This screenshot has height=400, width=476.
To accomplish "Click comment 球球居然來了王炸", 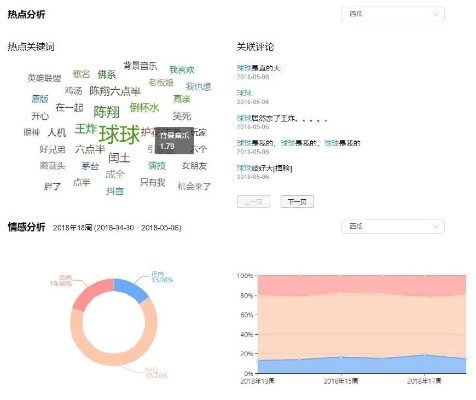I will coord(282,118).
